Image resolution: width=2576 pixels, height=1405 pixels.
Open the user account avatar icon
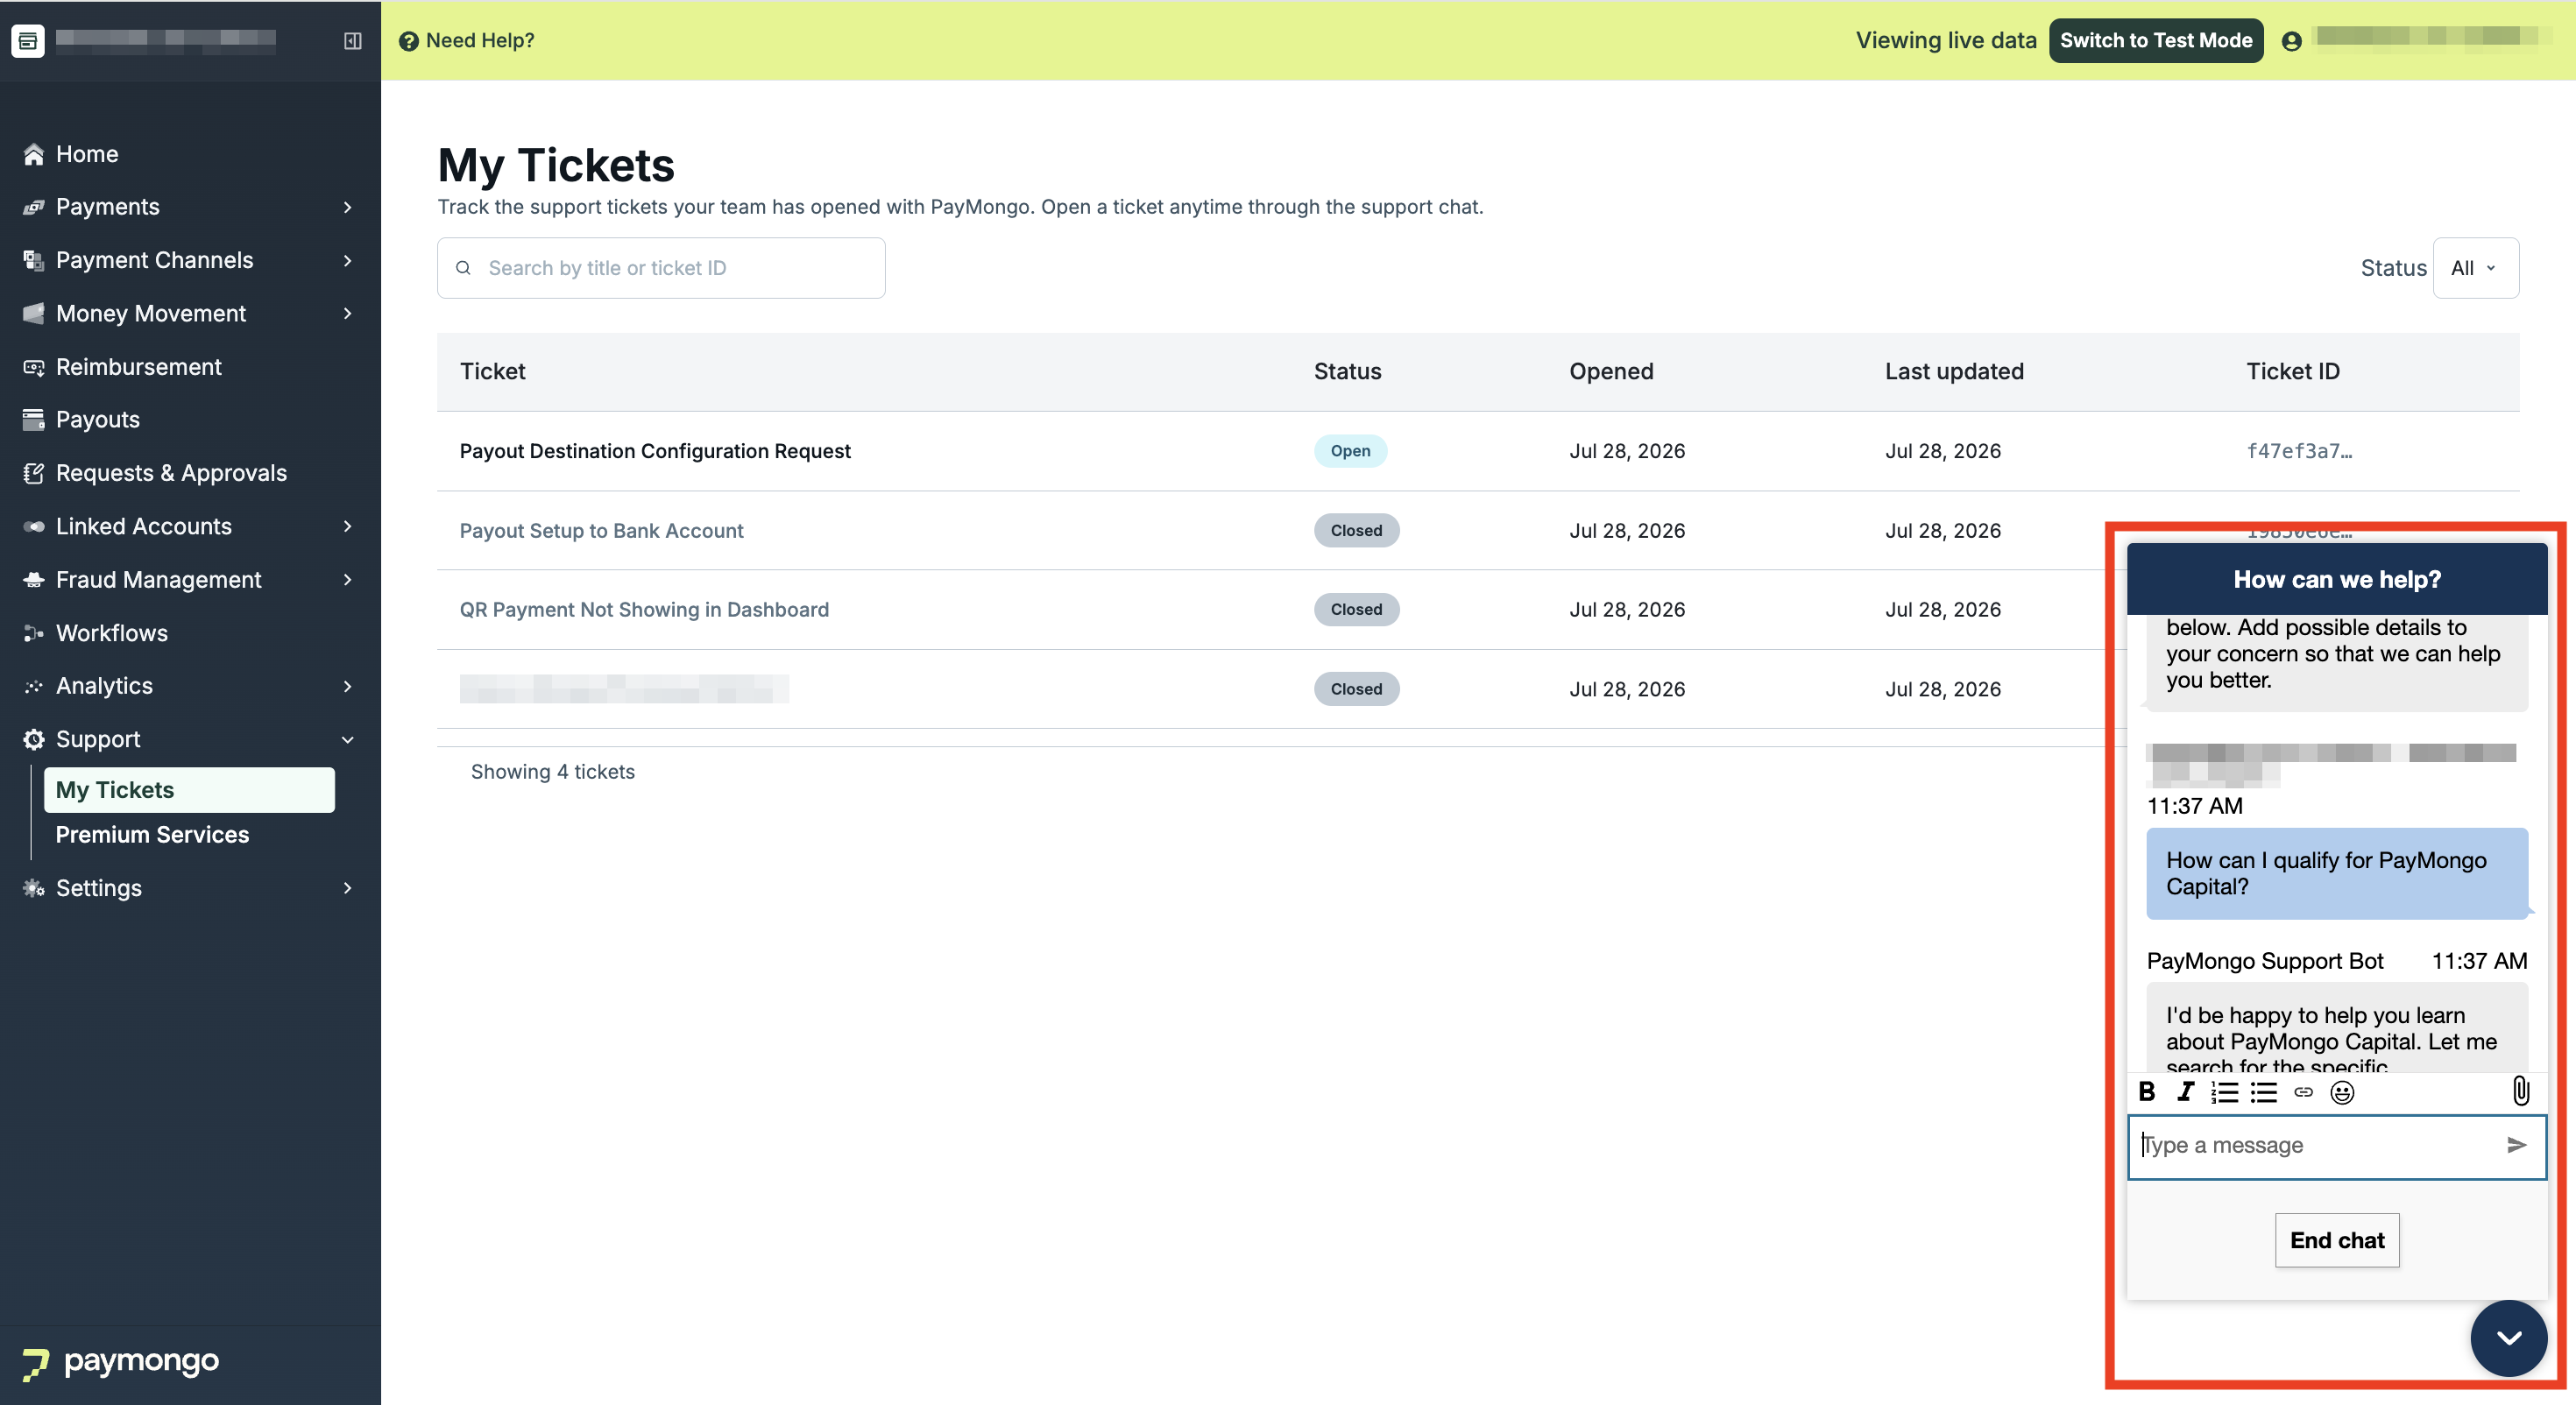(x=2292, y=41)
